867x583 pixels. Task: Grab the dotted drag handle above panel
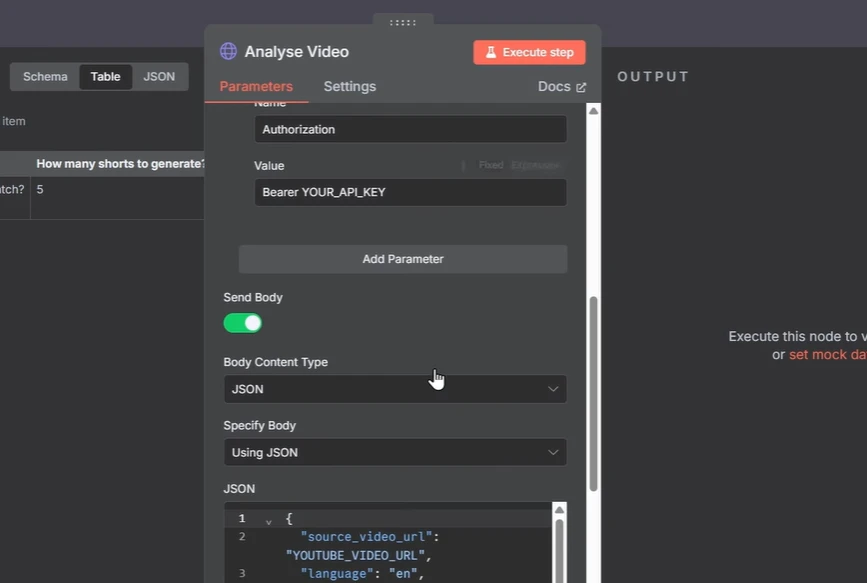coord(403,23)
